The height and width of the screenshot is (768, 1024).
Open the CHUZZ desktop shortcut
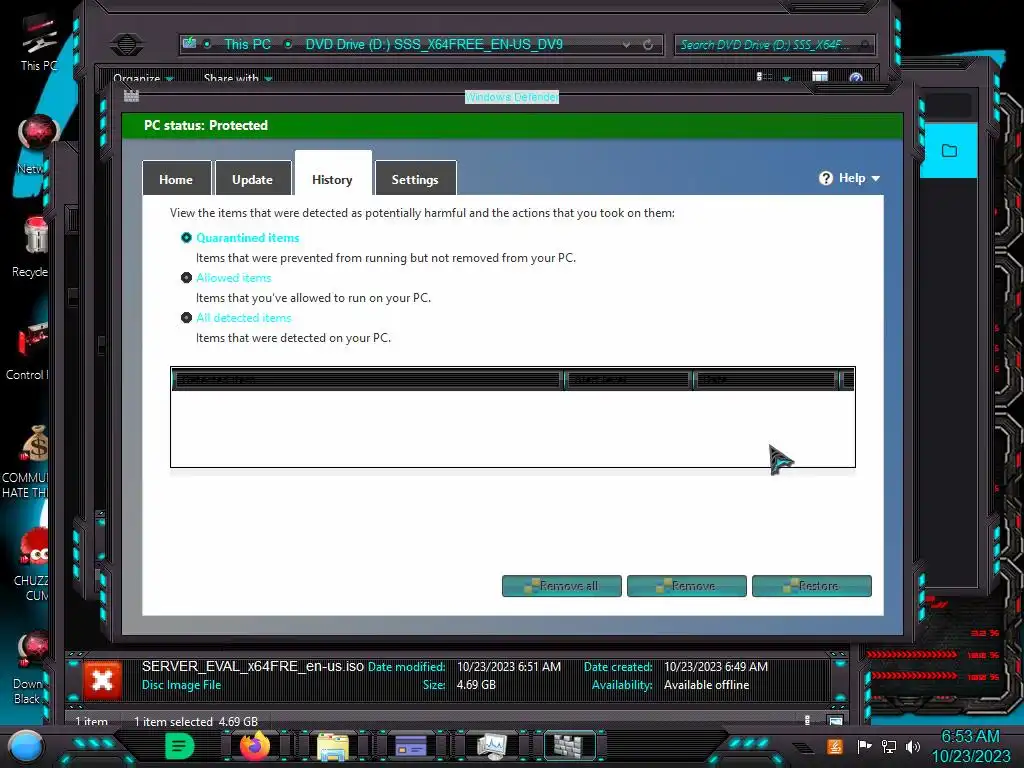(x=33, y=564)
